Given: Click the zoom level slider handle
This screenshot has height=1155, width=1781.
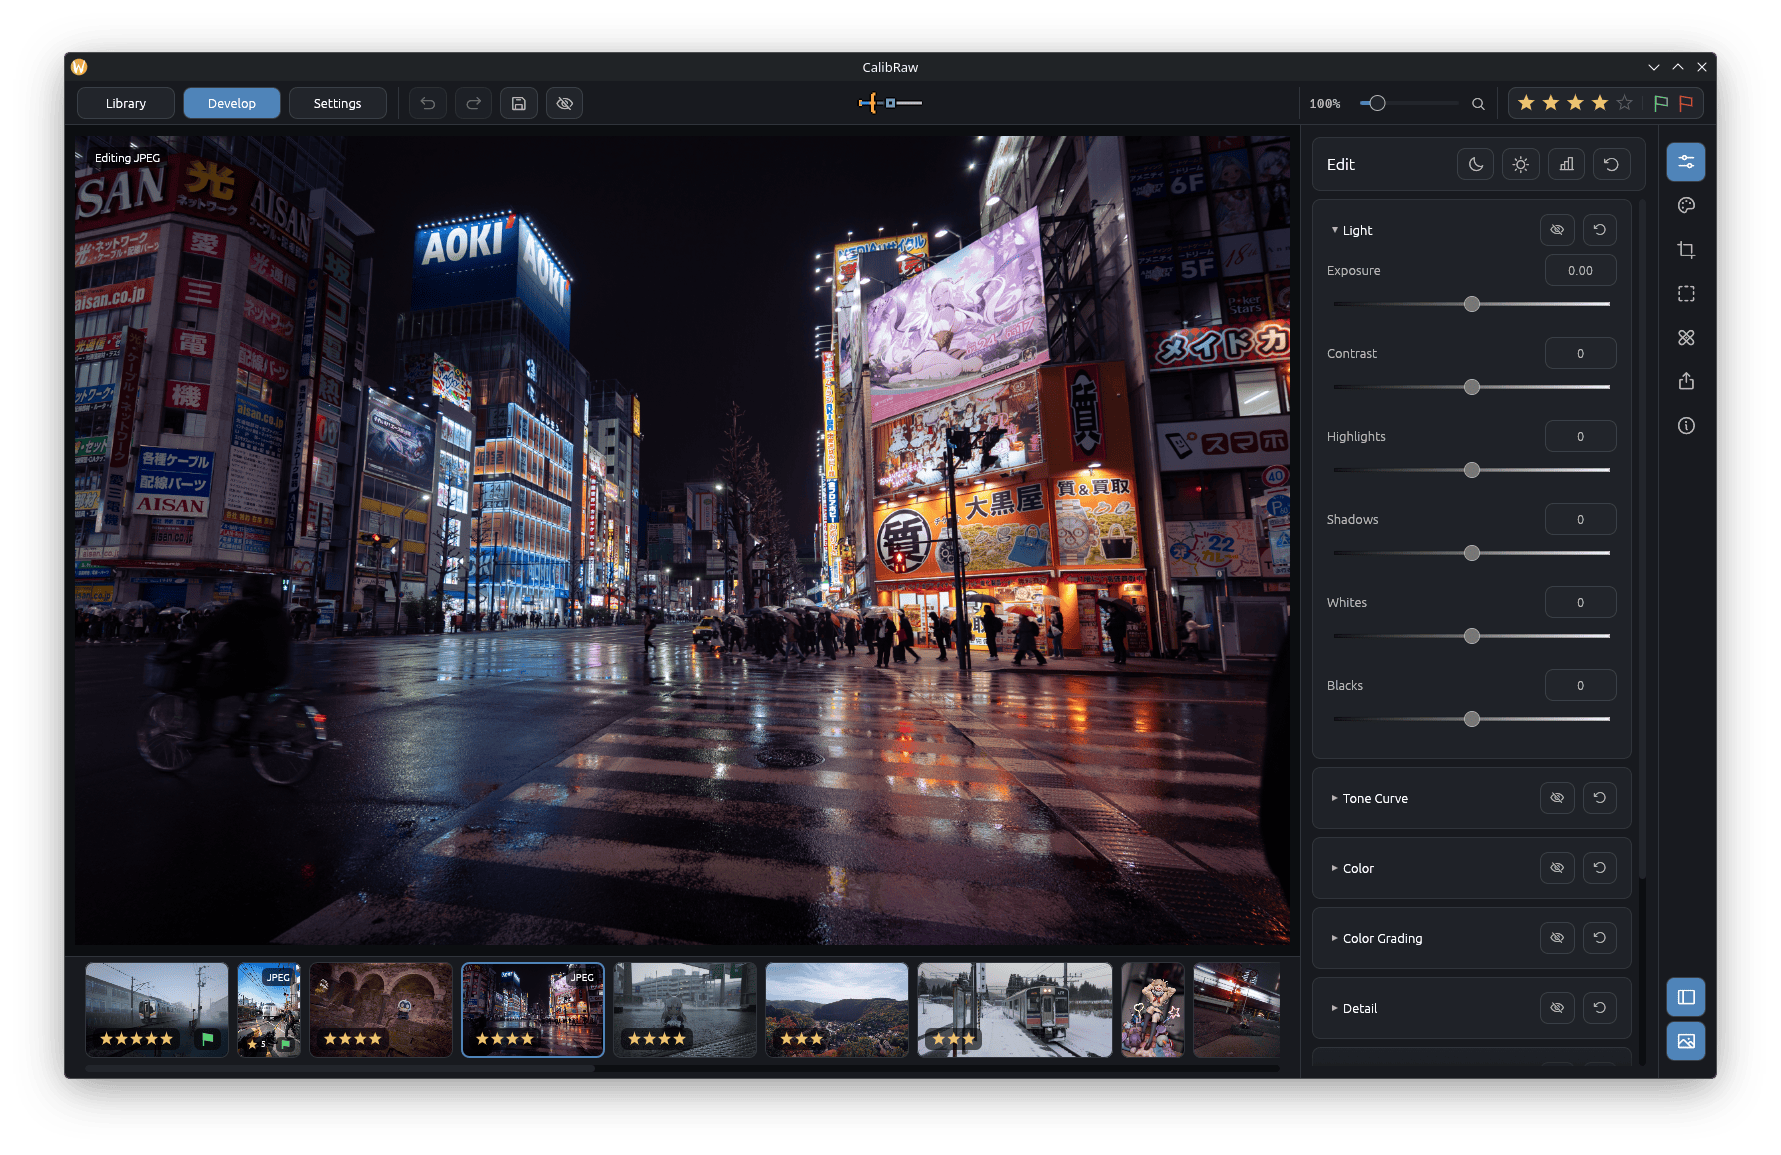Looking at the screenshot, I should click(1377, 103).
